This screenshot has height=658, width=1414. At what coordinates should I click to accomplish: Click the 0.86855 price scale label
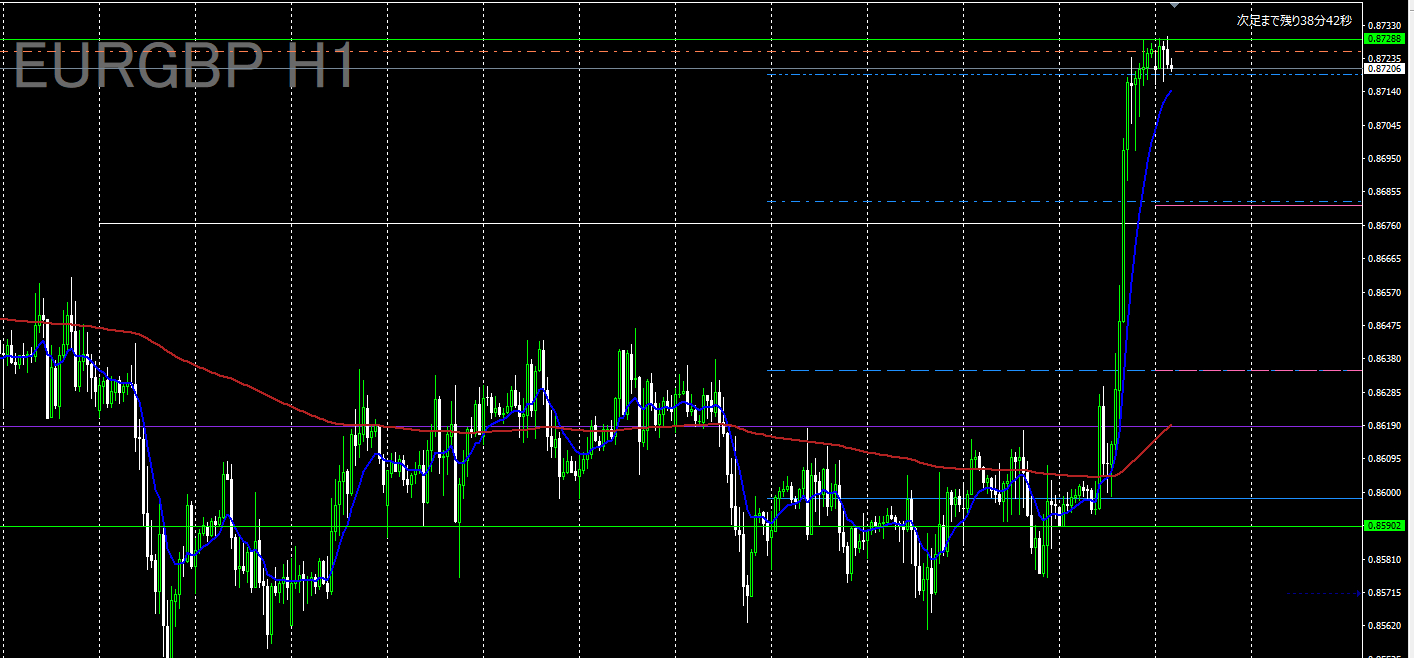1385,192
